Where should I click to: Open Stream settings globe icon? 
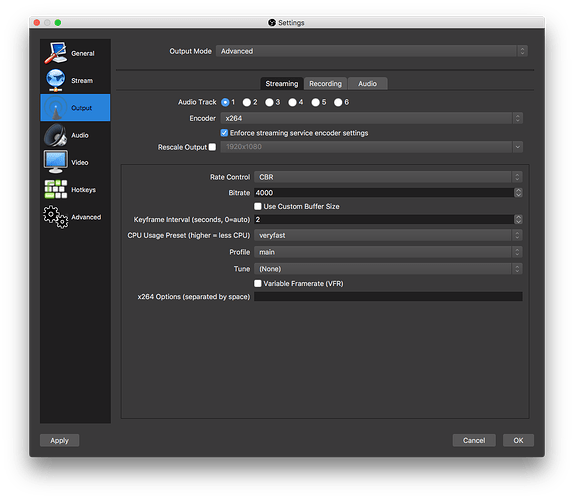56,80
